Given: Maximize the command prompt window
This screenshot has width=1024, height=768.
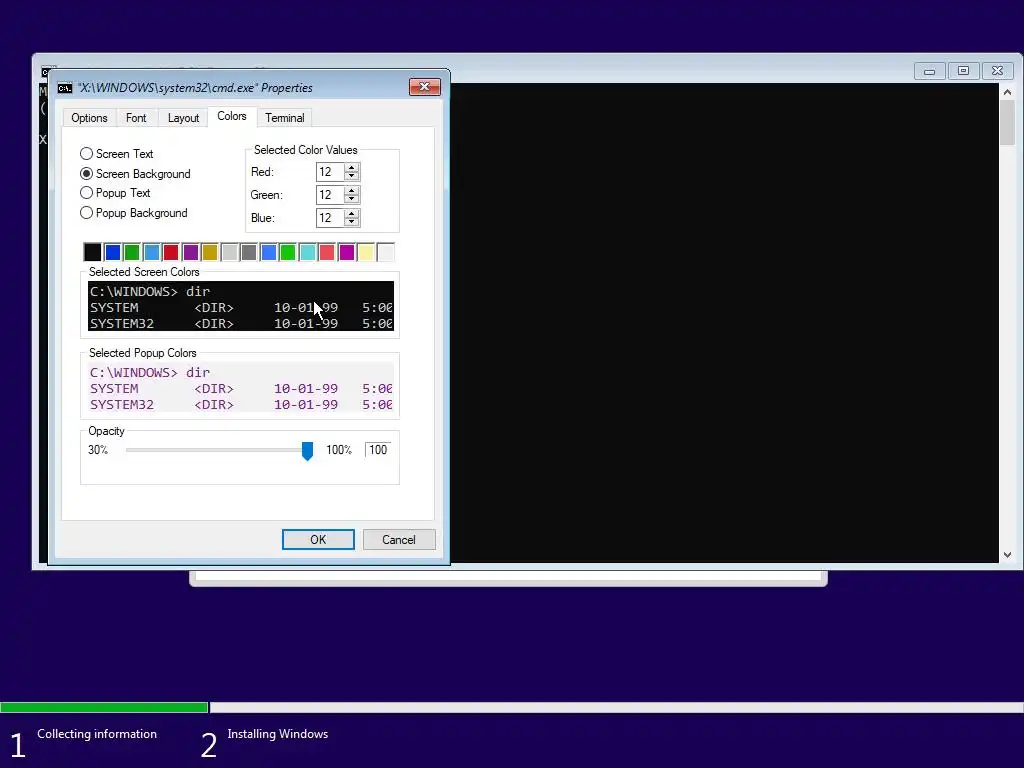Looking at the screenshot, I should (x=963, y=71).
